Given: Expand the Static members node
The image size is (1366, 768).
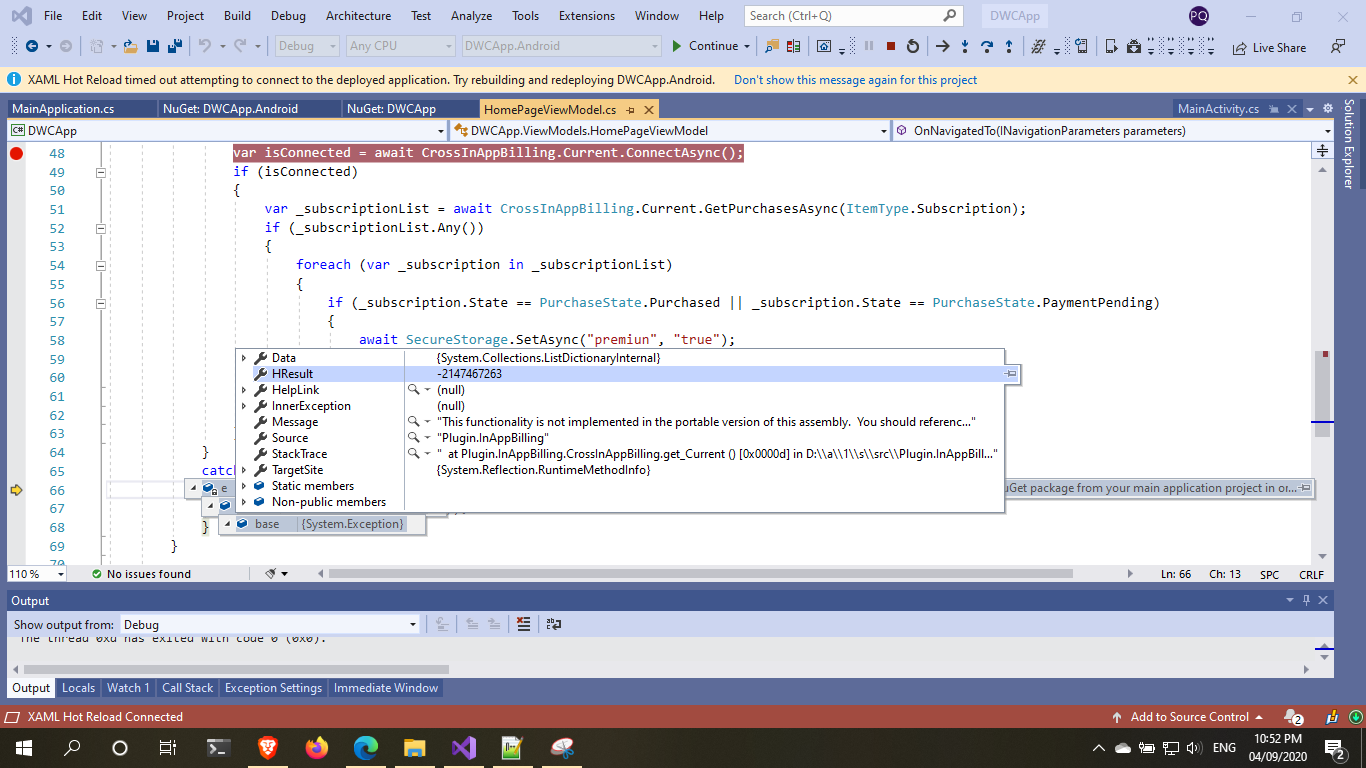Looking at the screenshot, I should point(244,486).
